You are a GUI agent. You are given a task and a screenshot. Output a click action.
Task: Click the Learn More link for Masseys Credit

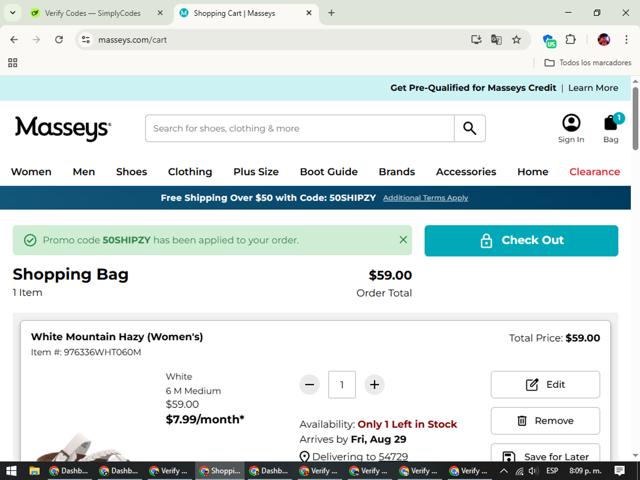pos(593,88)
